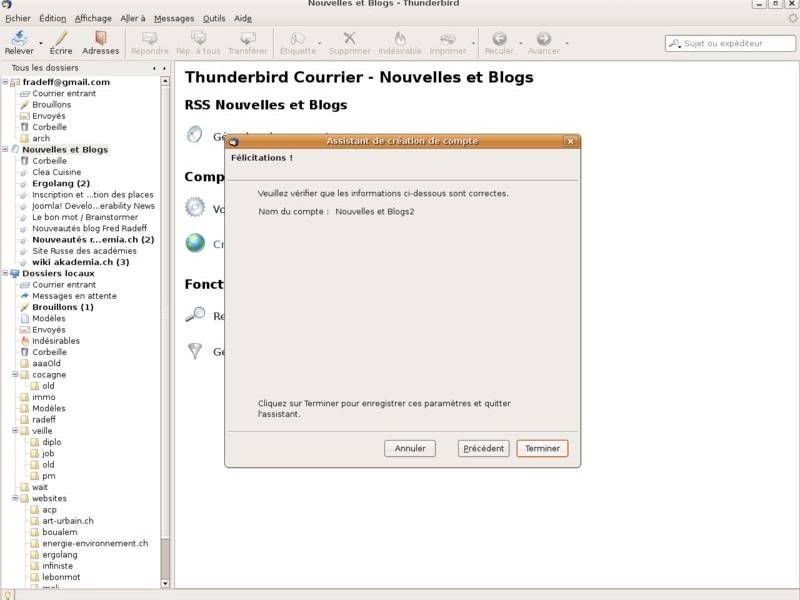Open the Affichage menu
Image resolution: width=800 pixels, height=600 pixels.
click(x=93, y=18)
